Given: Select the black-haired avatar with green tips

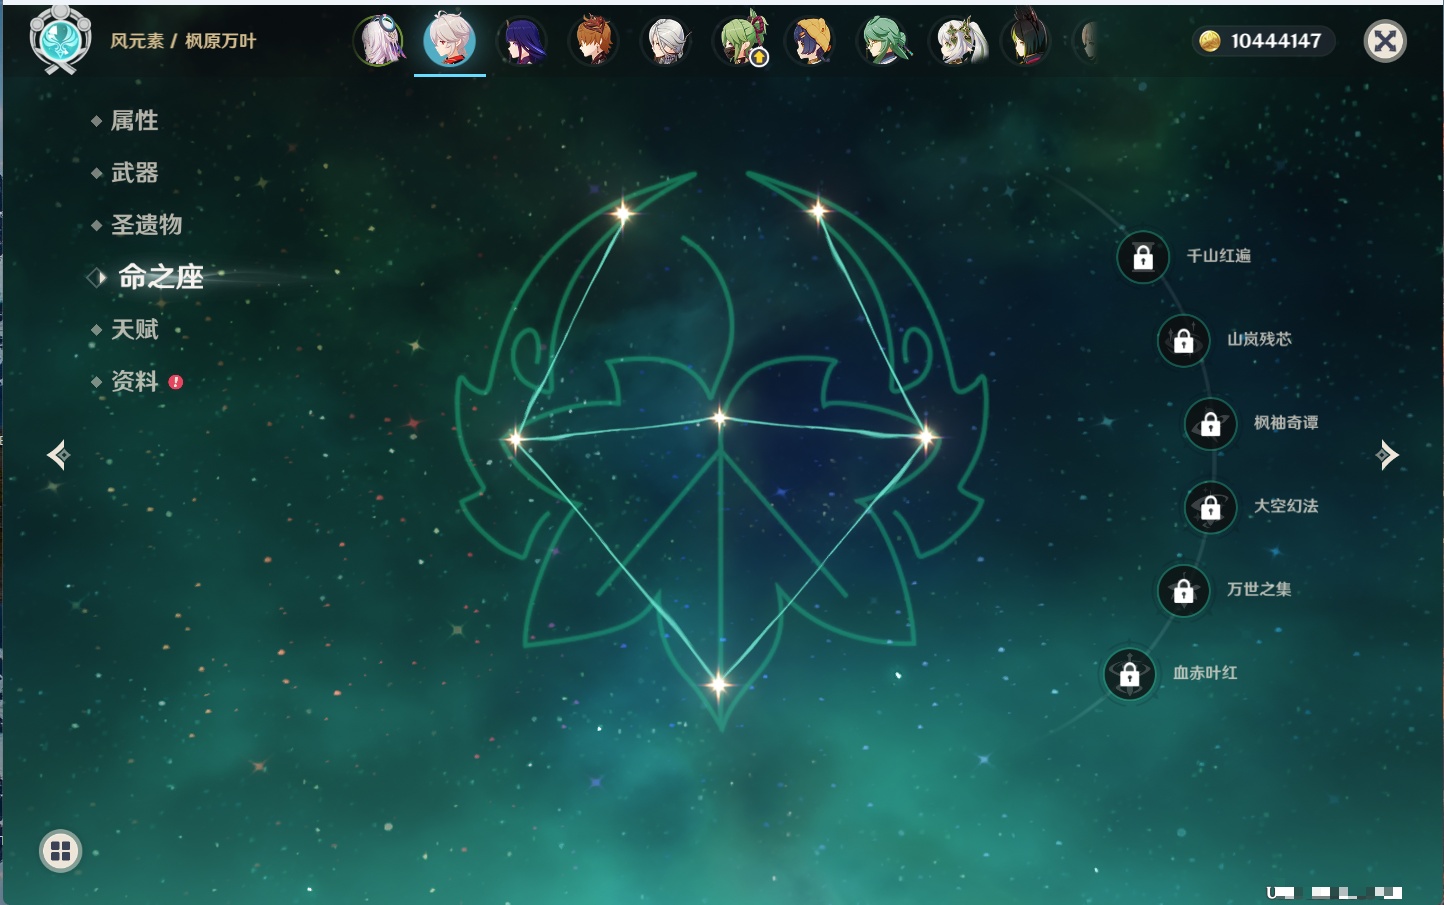Looking at the screenshot, I should [x=1027, y=40].
